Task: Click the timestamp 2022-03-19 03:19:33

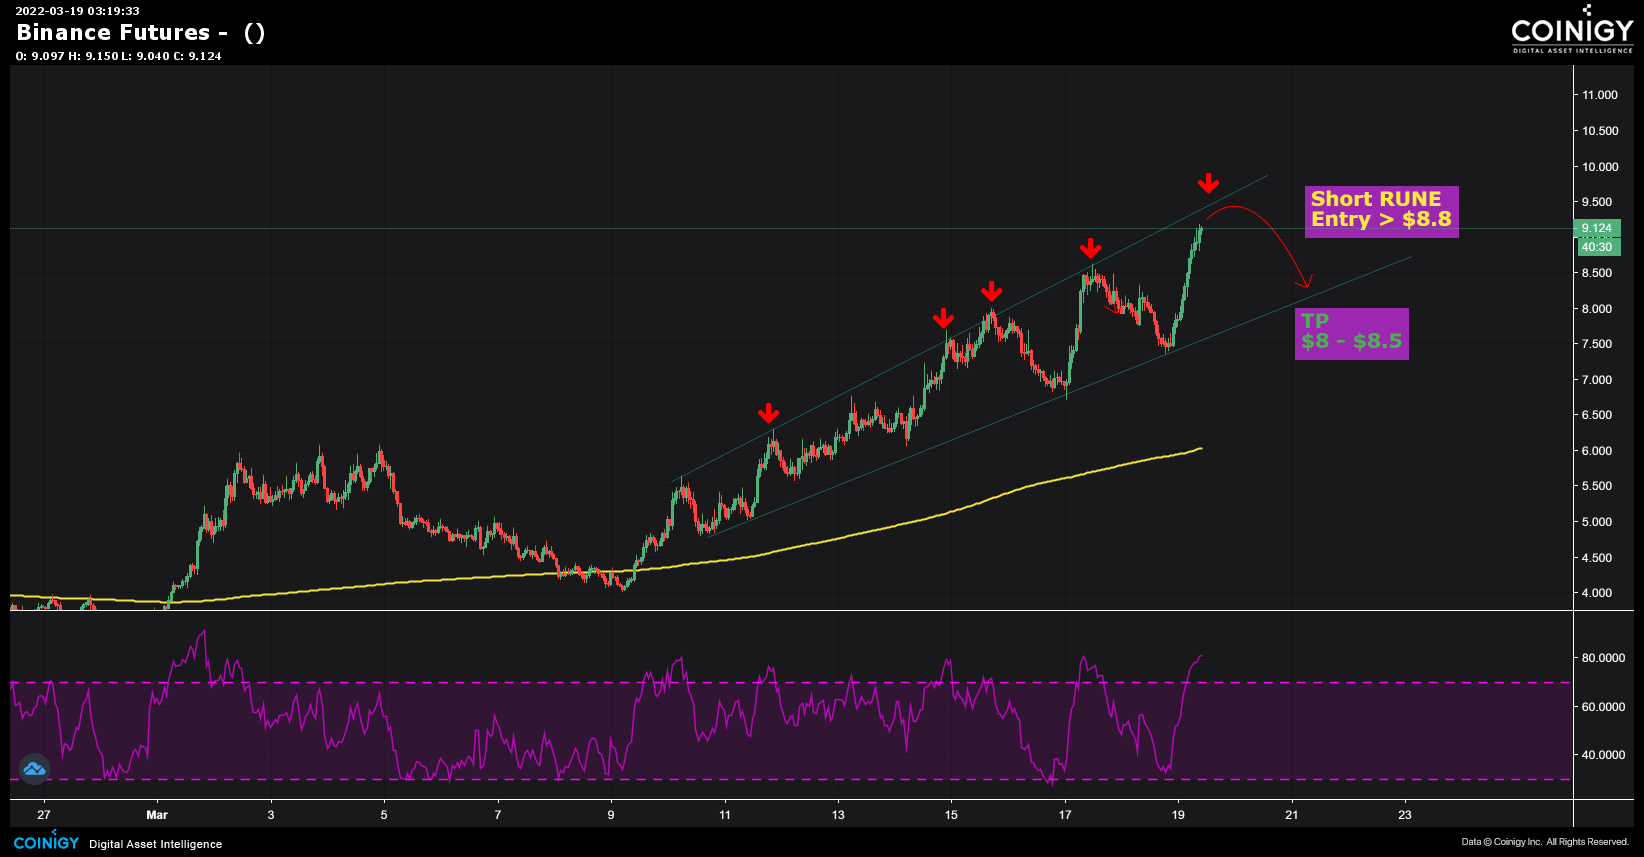Action: (x=77, y=11)
